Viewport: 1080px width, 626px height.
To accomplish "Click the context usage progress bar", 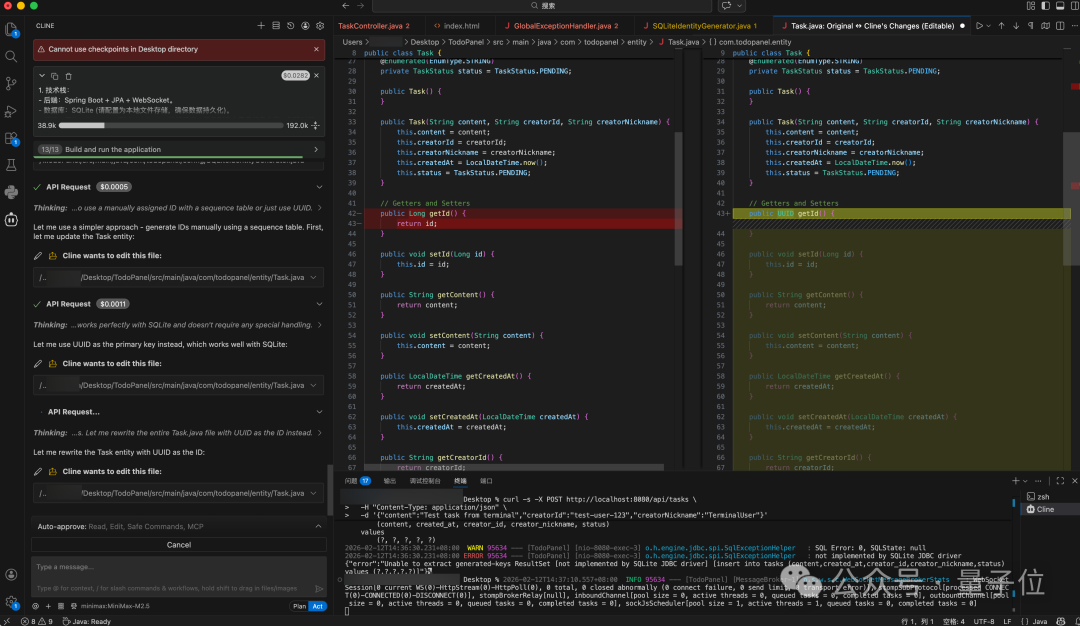I will click(x=171, y=125).
